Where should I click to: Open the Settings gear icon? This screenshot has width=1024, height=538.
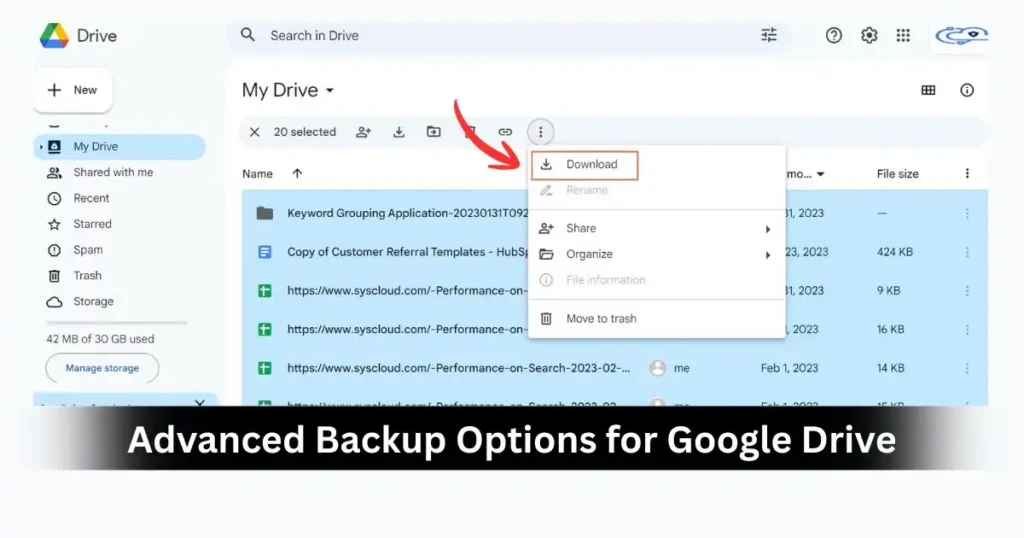click(x=869, y=35)
